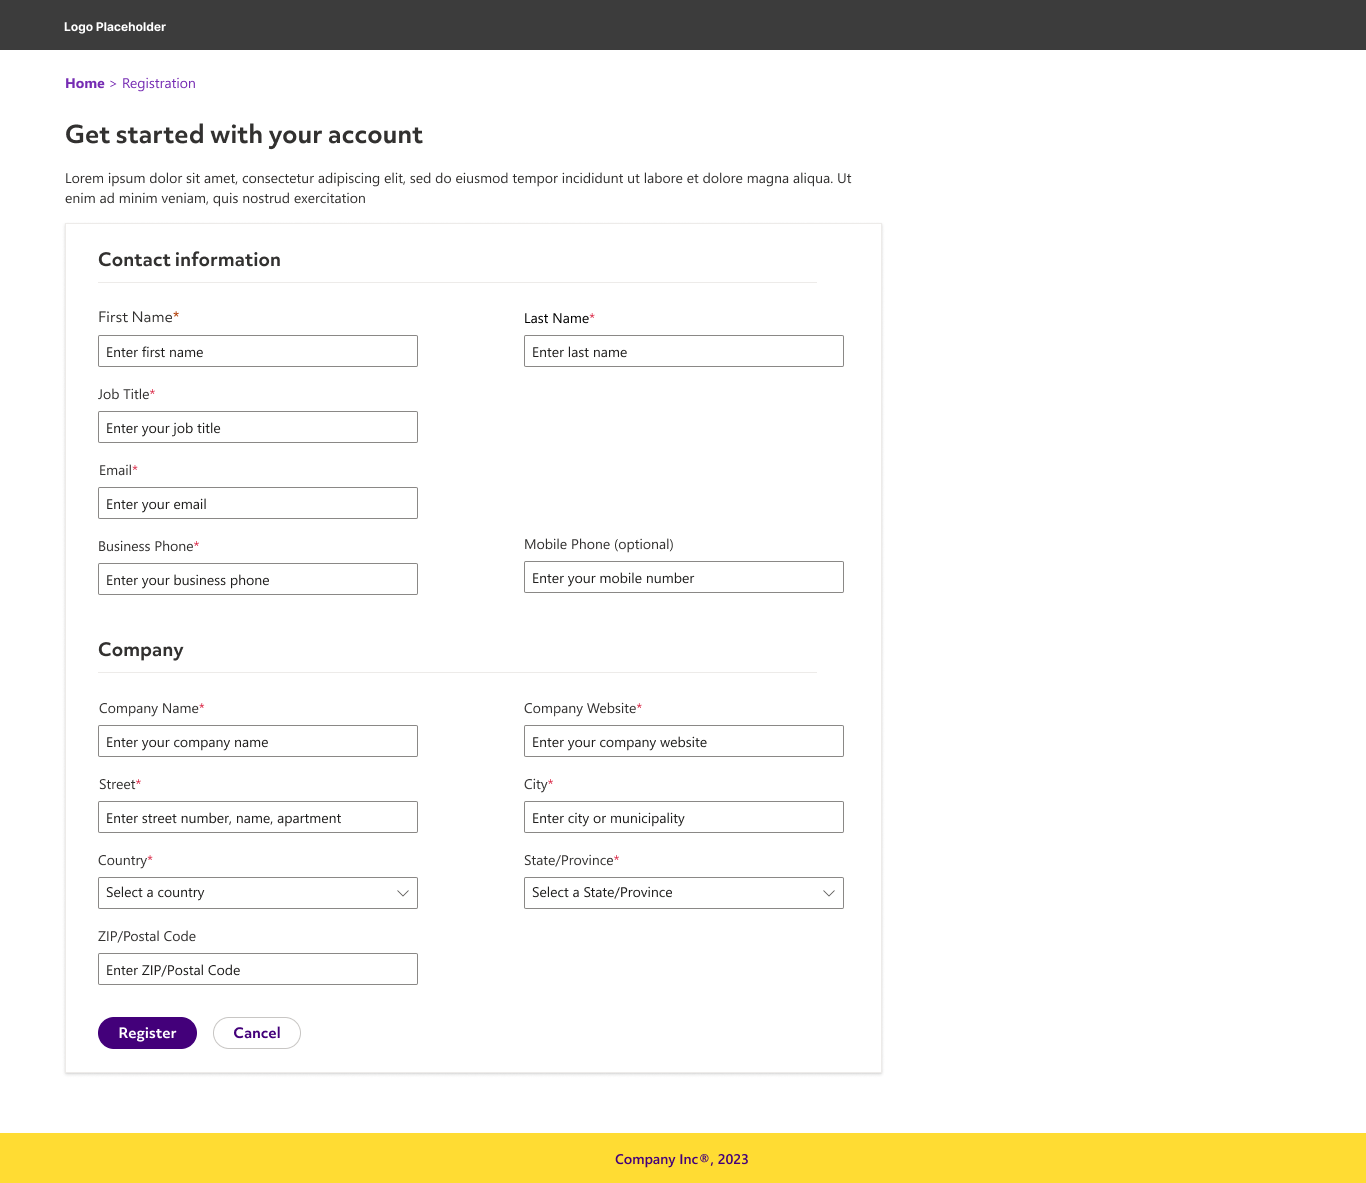The height and width of the screenshot is (1183, 1366).
Task: Click the State/Province field label
Action: tap(572, 860)
